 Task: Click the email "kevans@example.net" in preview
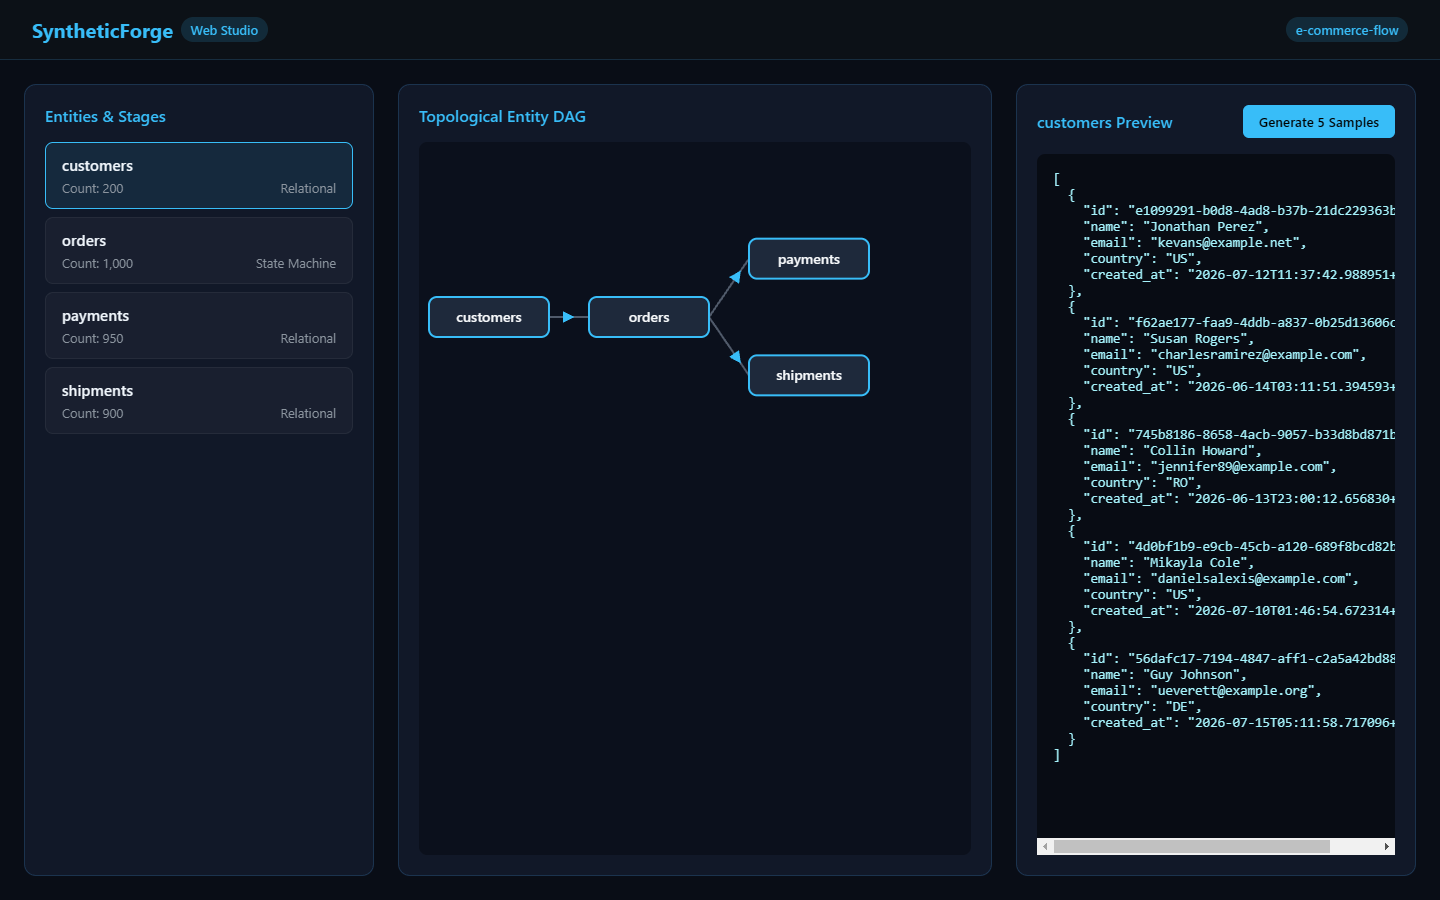(x=1224, y=243)
